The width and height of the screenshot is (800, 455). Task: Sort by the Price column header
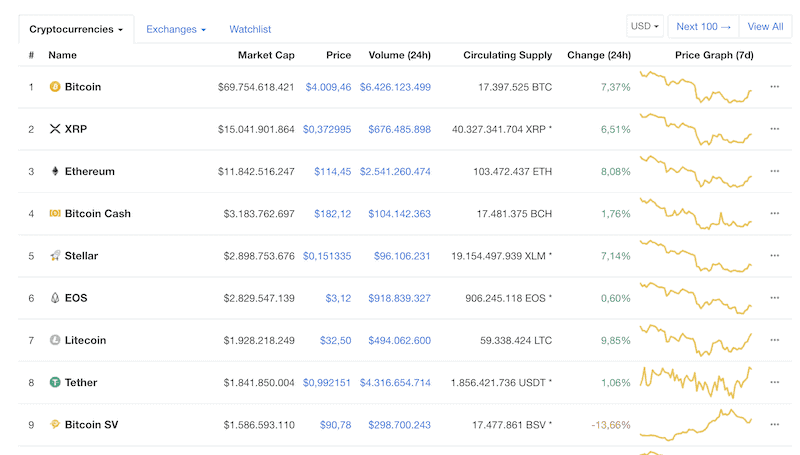(x=338, y=55)
